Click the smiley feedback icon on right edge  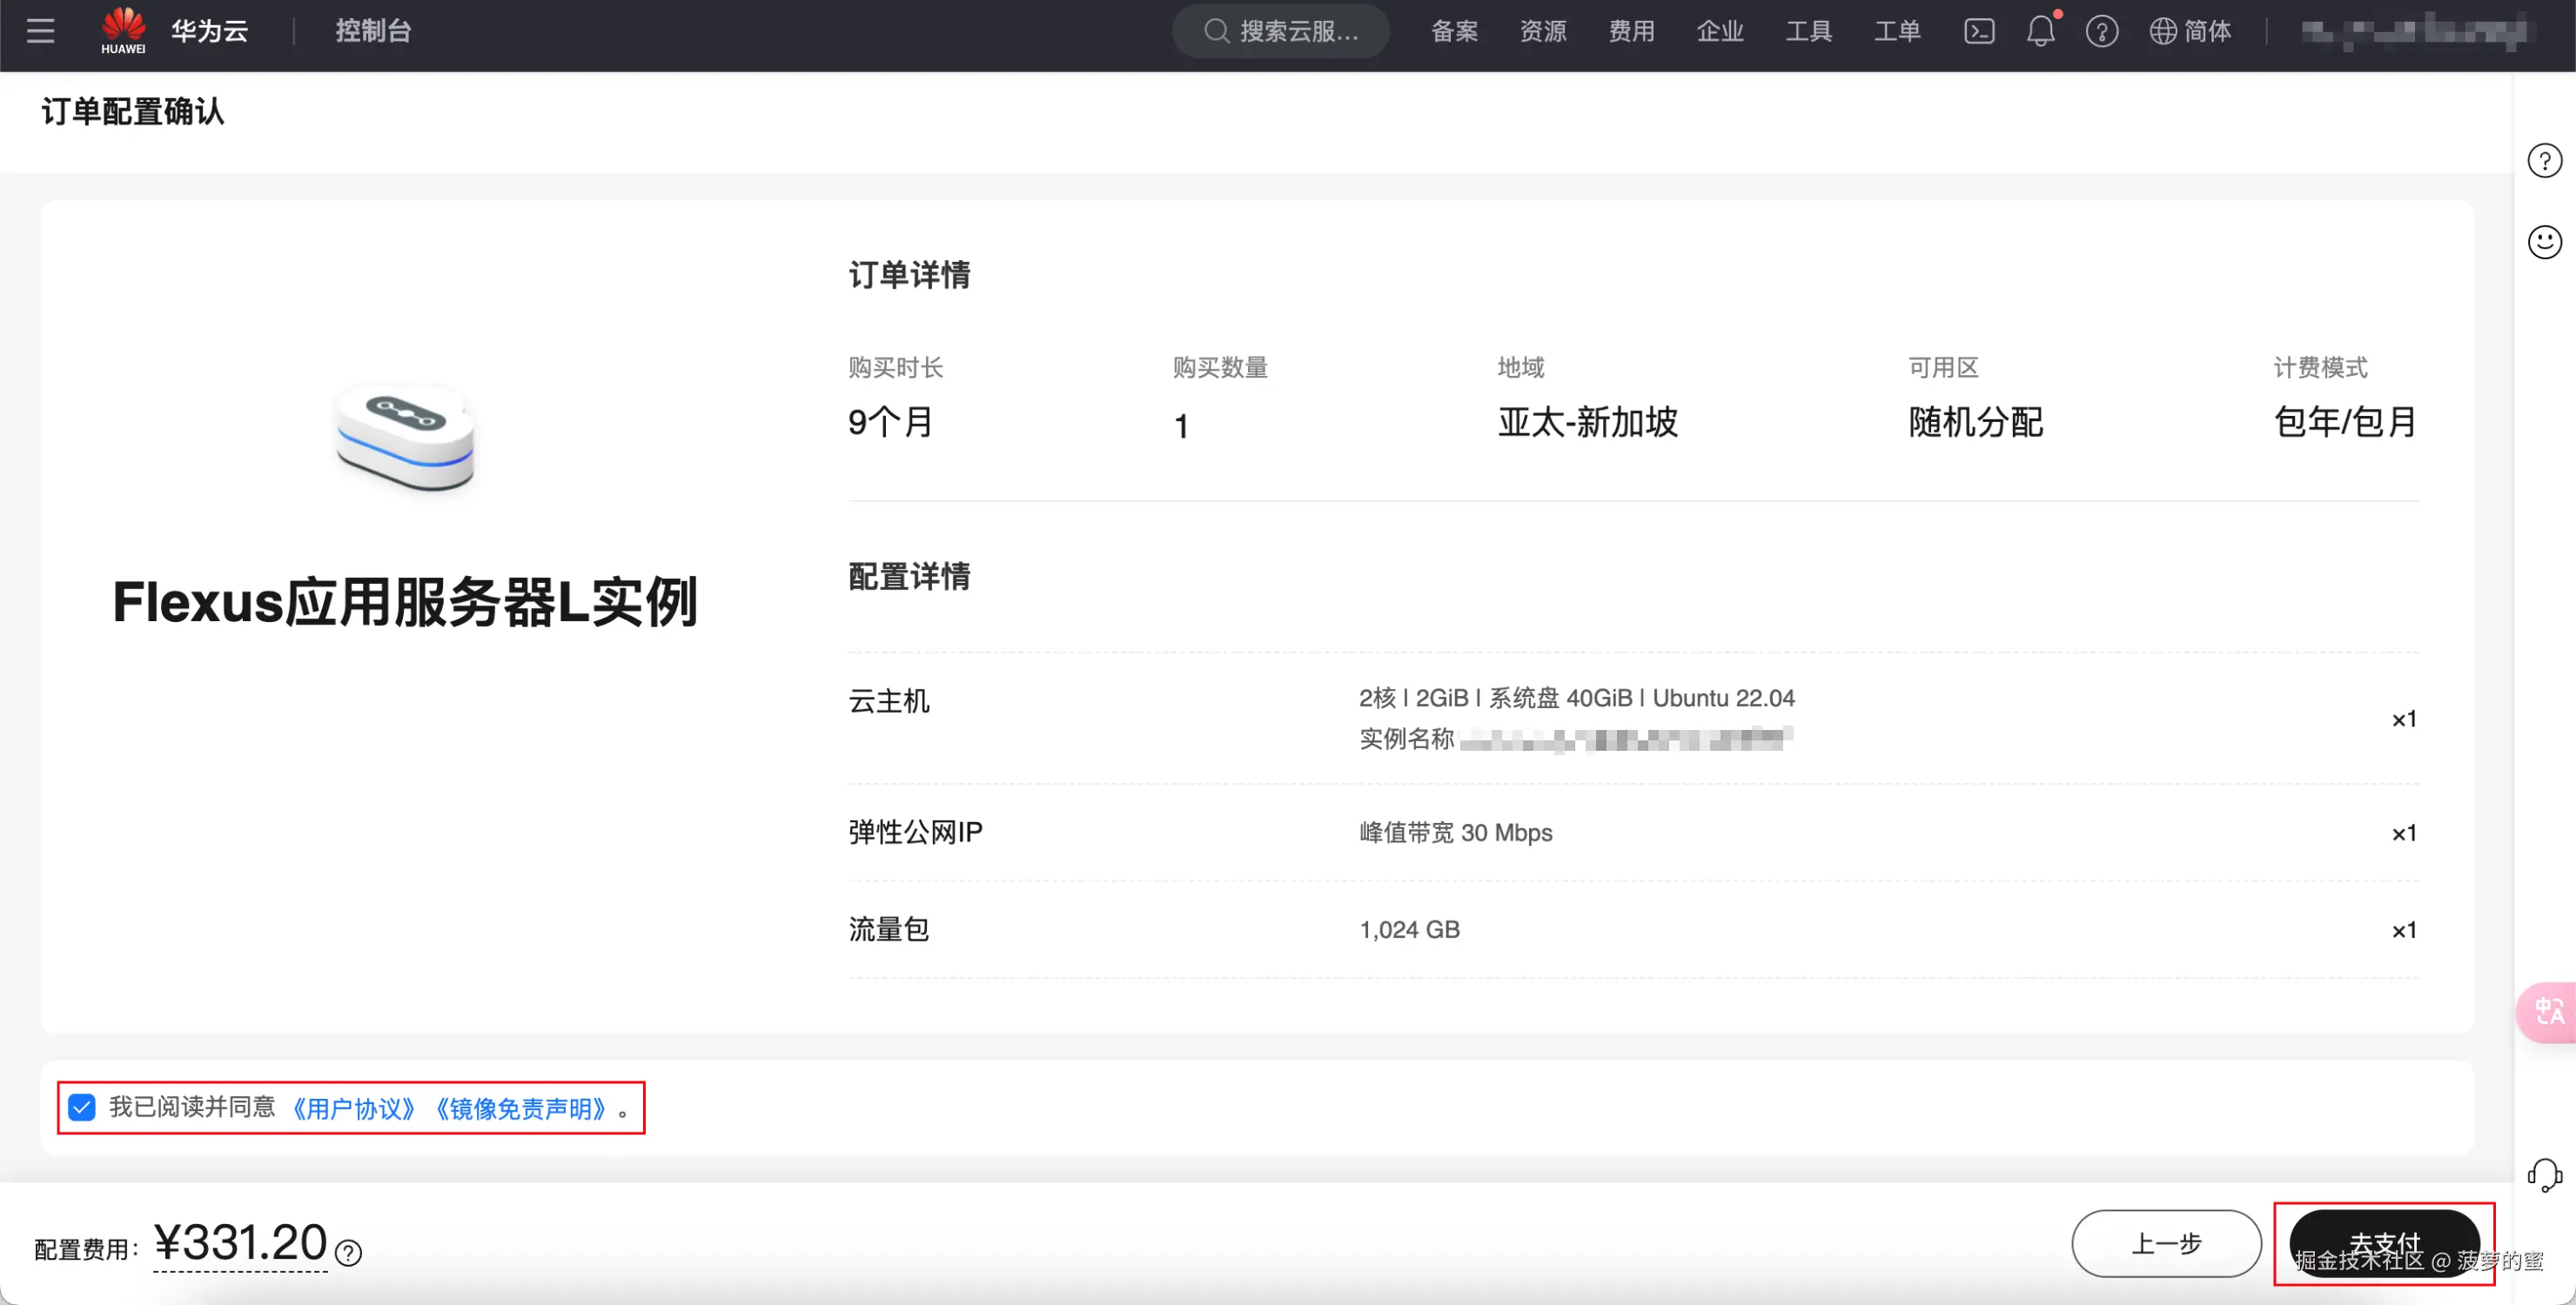(x=2546, y=241)
